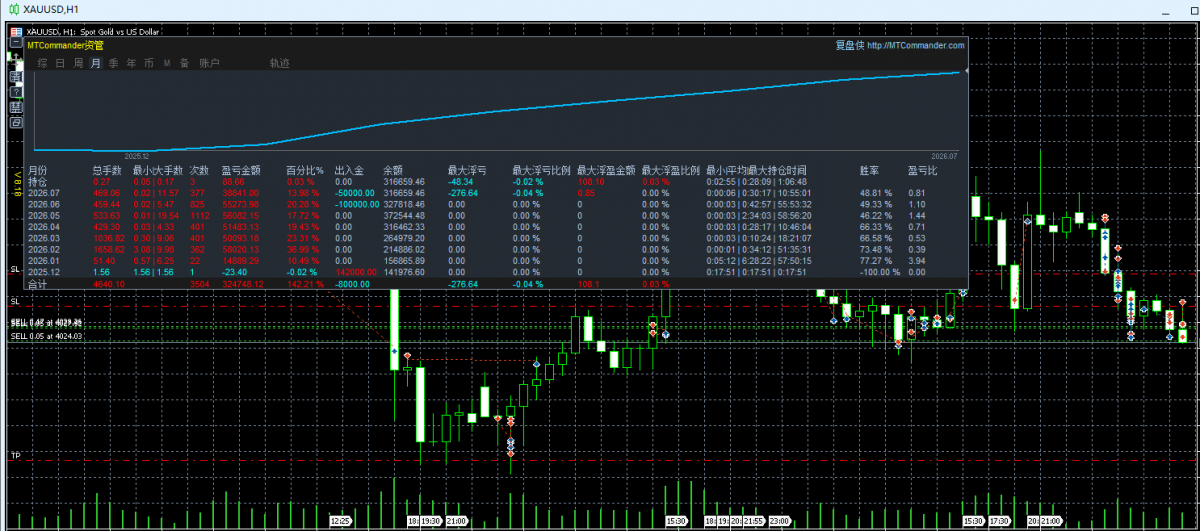
Task: Click the 次数 column header
Action: (200, 171)
